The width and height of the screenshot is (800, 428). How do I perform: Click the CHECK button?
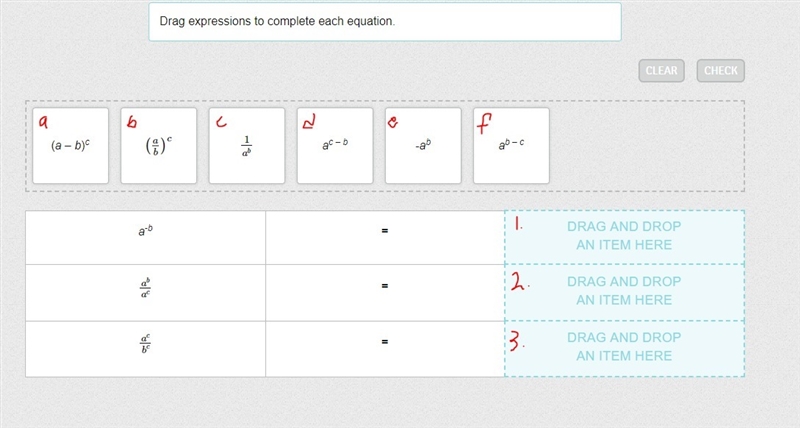click(x=720, y=70)
